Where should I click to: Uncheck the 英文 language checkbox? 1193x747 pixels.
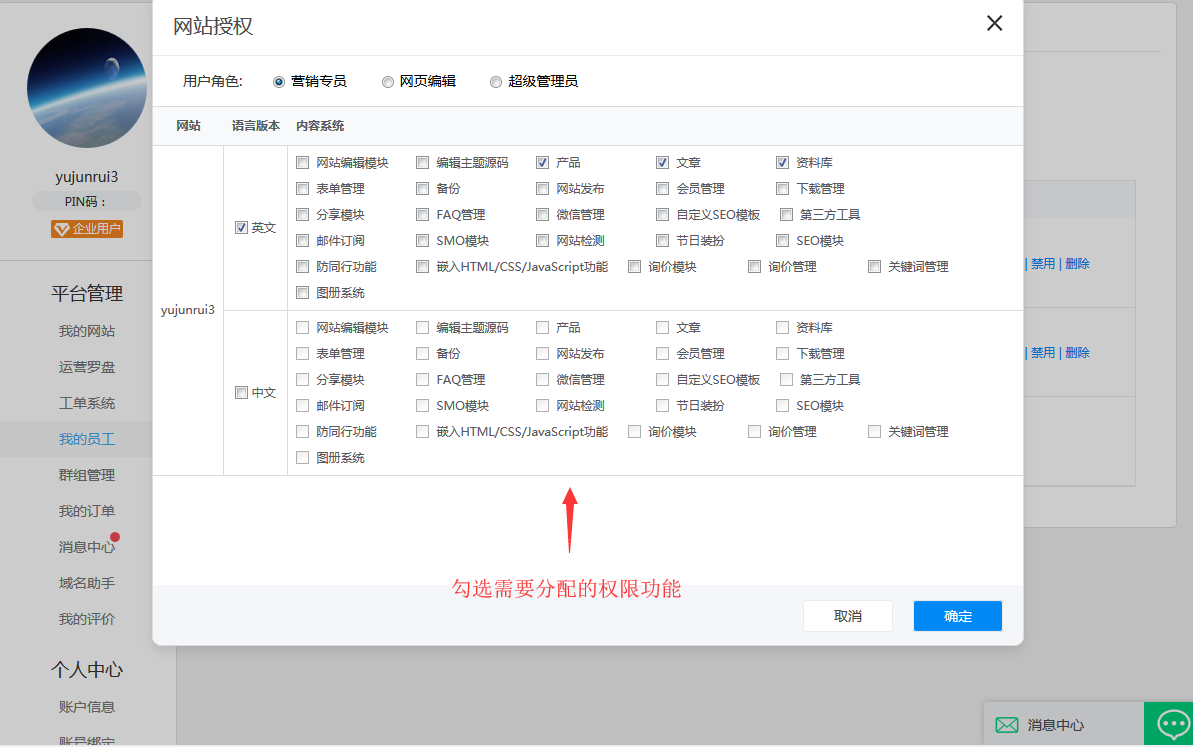click(241, 227)
